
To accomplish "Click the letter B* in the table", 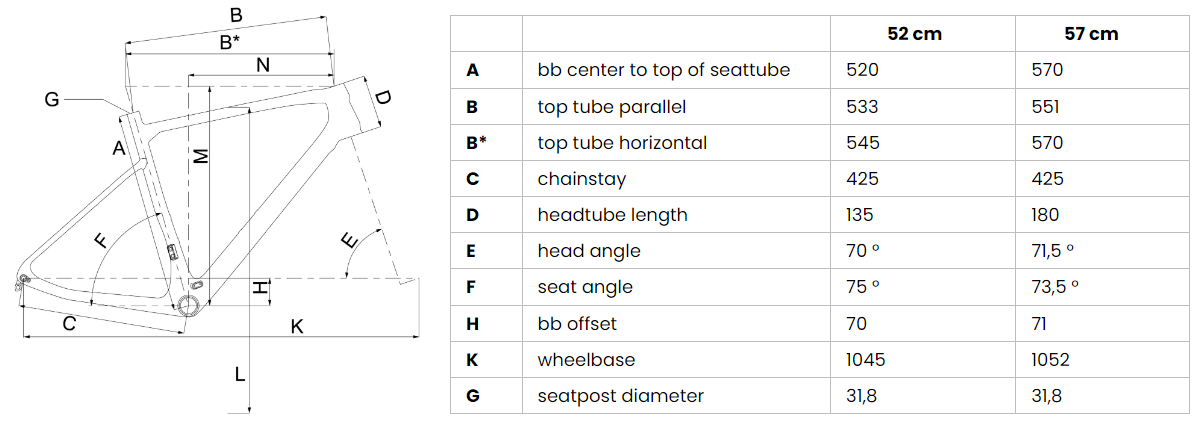I will pyautogui.click(x=476, y=142).
